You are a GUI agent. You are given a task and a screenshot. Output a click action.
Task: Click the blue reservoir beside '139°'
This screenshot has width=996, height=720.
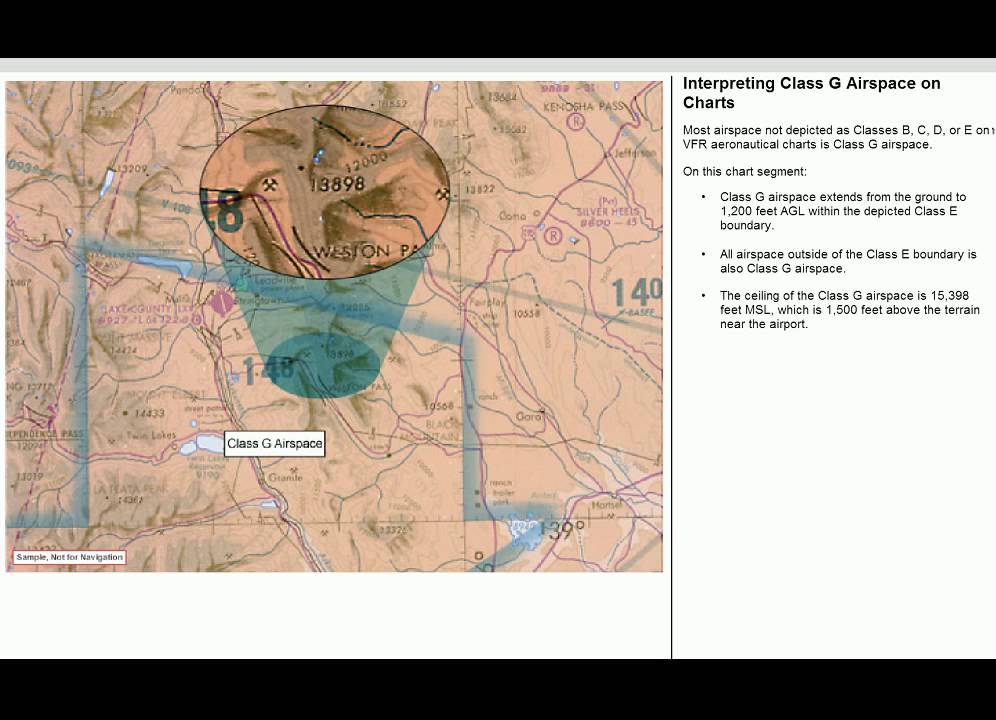pyautogui.click(x=525, y=533)
